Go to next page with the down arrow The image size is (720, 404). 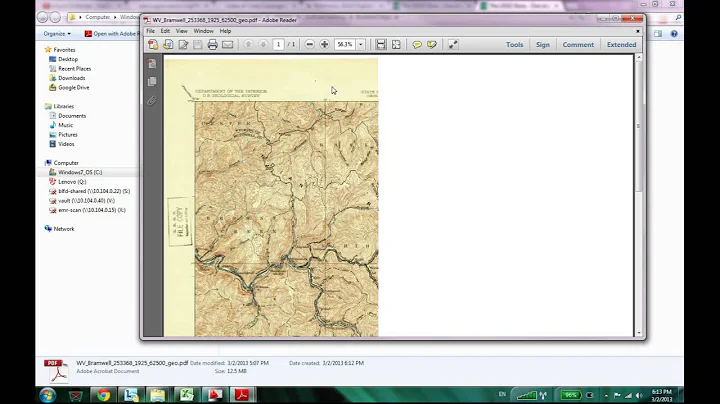pos(263,45)
